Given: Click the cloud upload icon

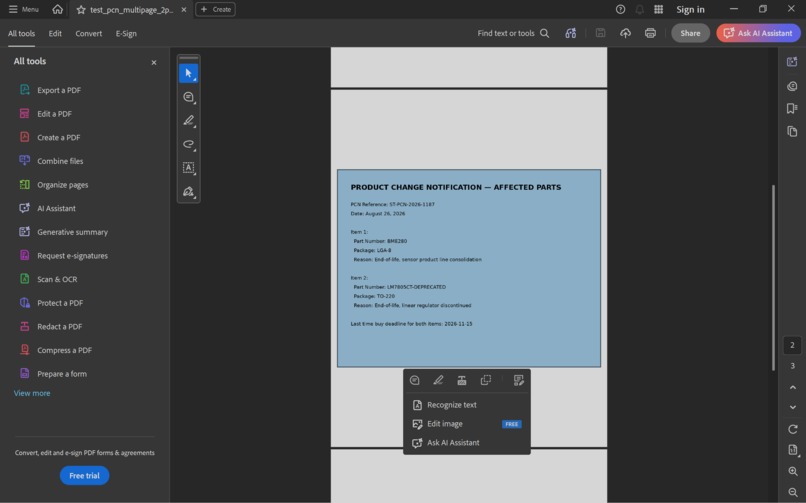Looking at the screenshot, I should pos(625,33).
